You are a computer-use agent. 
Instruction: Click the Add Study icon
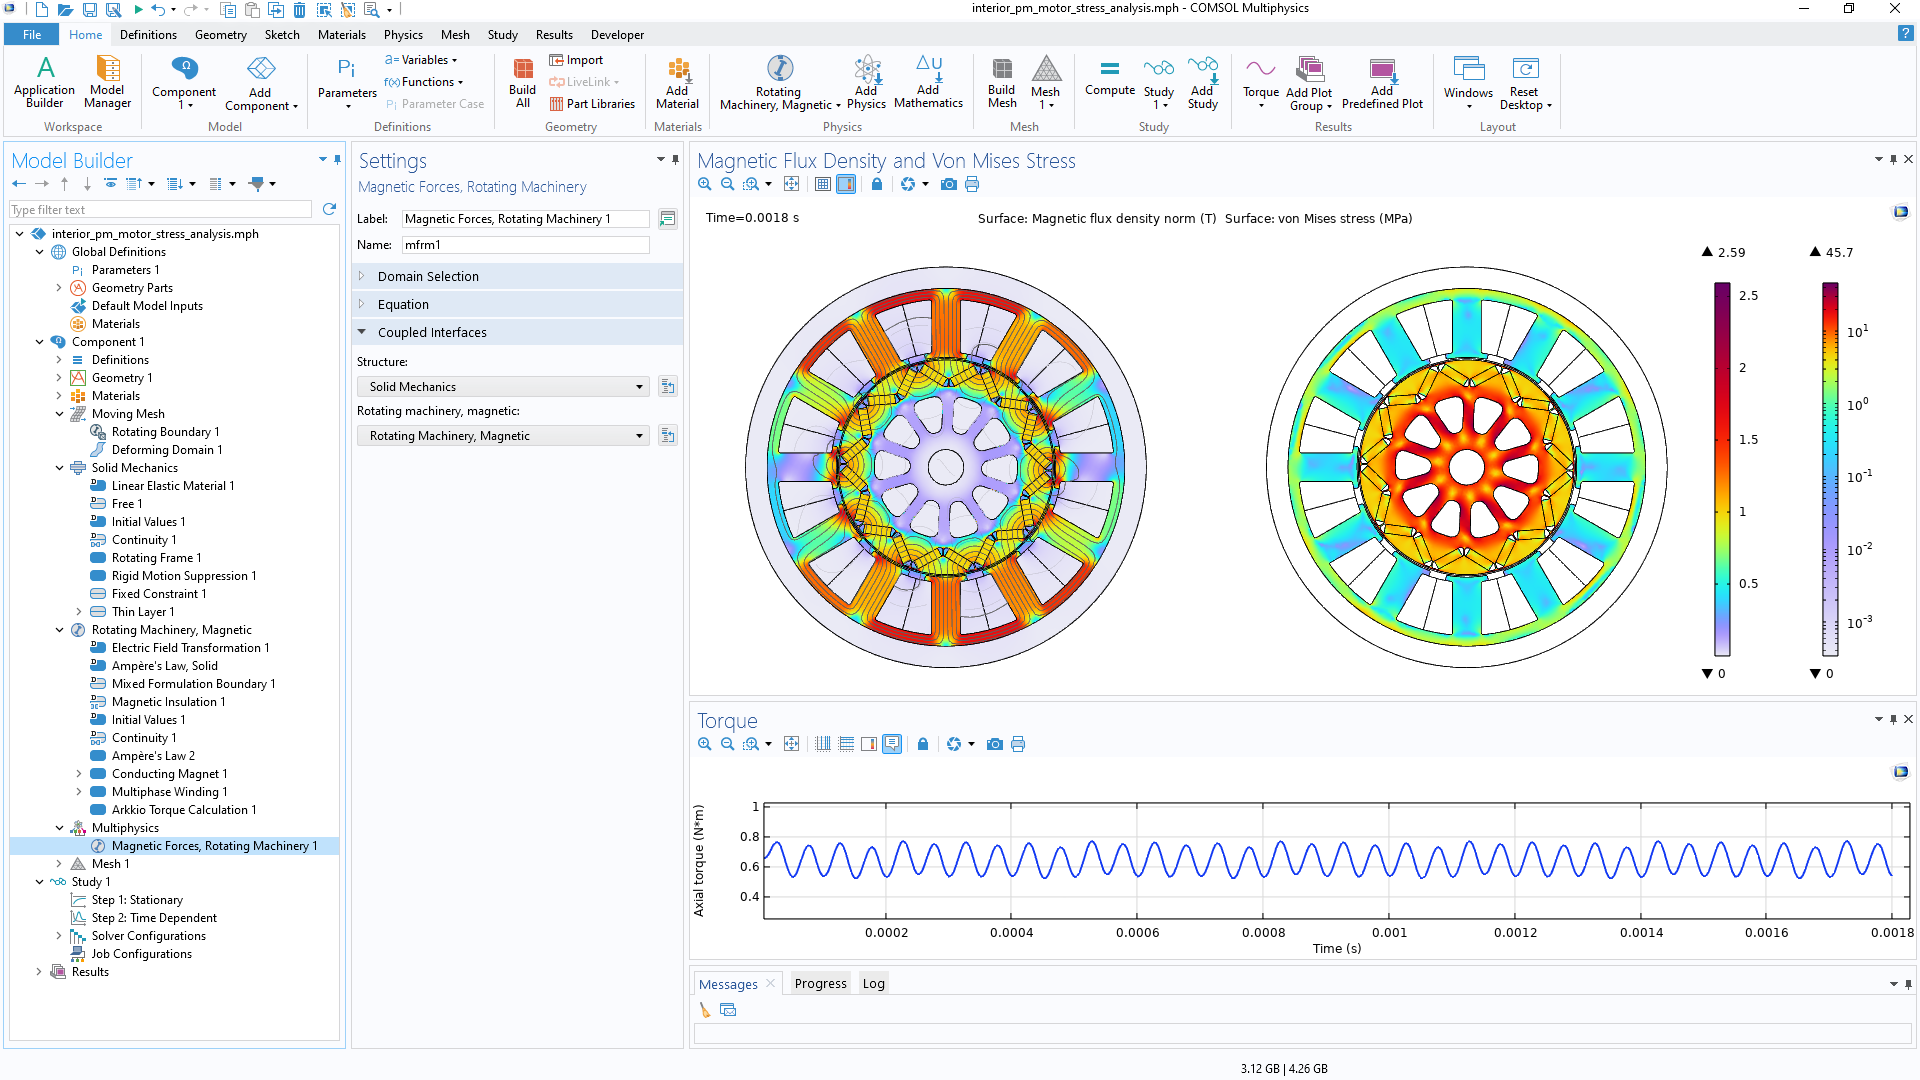[x=1201, y=82]
